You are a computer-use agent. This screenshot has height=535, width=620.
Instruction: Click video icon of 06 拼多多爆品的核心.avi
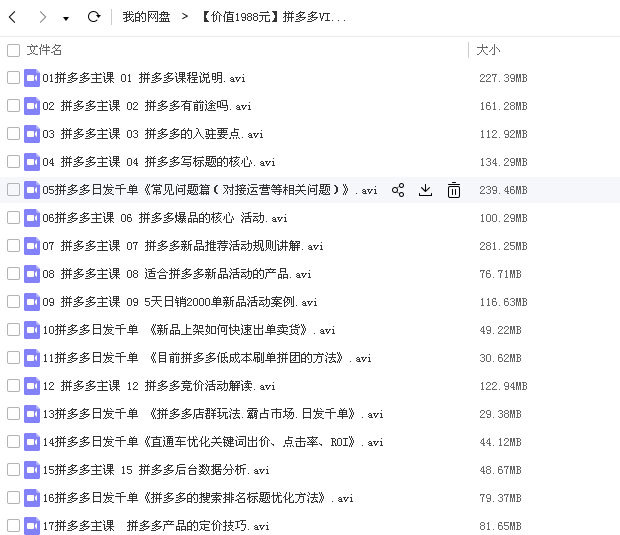tap(32, 218)
